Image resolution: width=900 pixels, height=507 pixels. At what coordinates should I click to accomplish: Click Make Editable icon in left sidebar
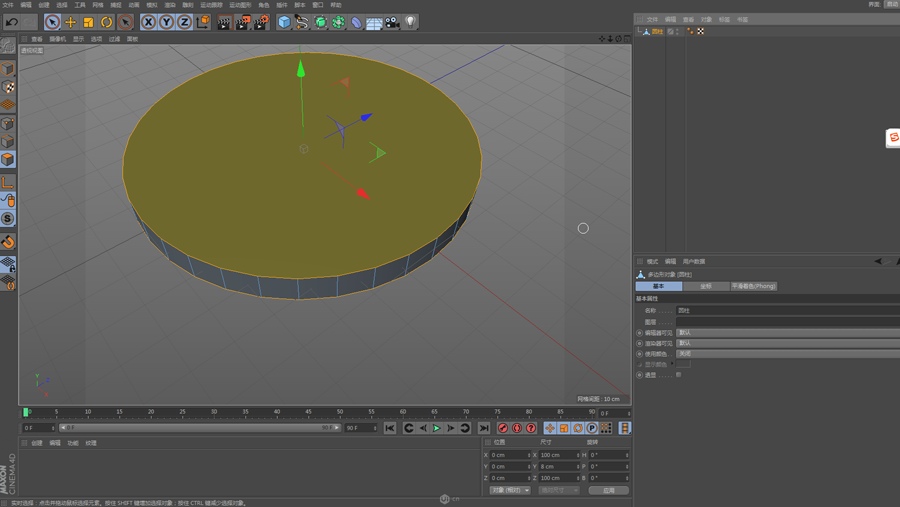point(7,45)
